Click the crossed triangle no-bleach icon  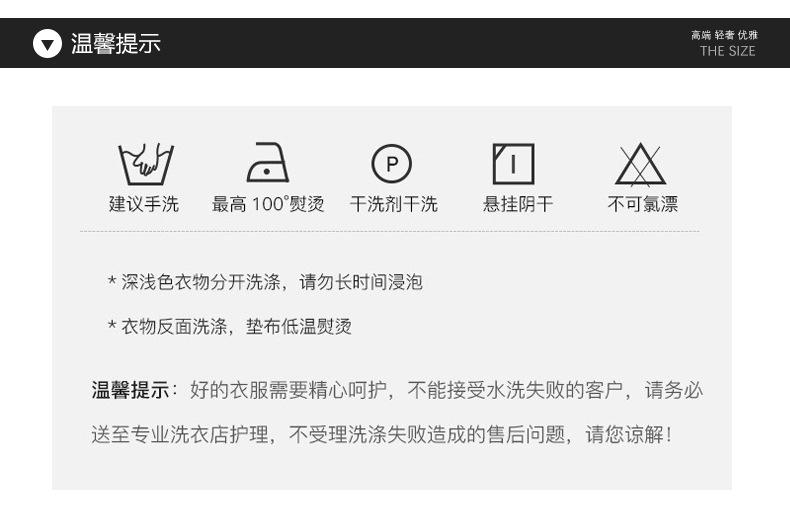[640, 164]
